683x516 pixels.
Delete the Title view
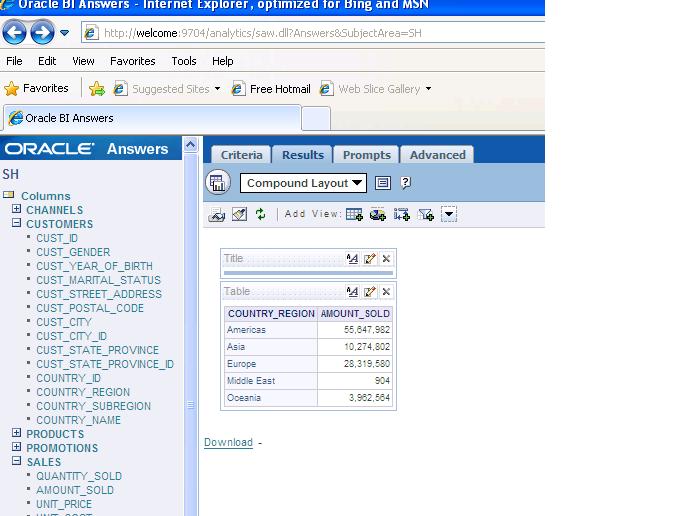(386, 259)
